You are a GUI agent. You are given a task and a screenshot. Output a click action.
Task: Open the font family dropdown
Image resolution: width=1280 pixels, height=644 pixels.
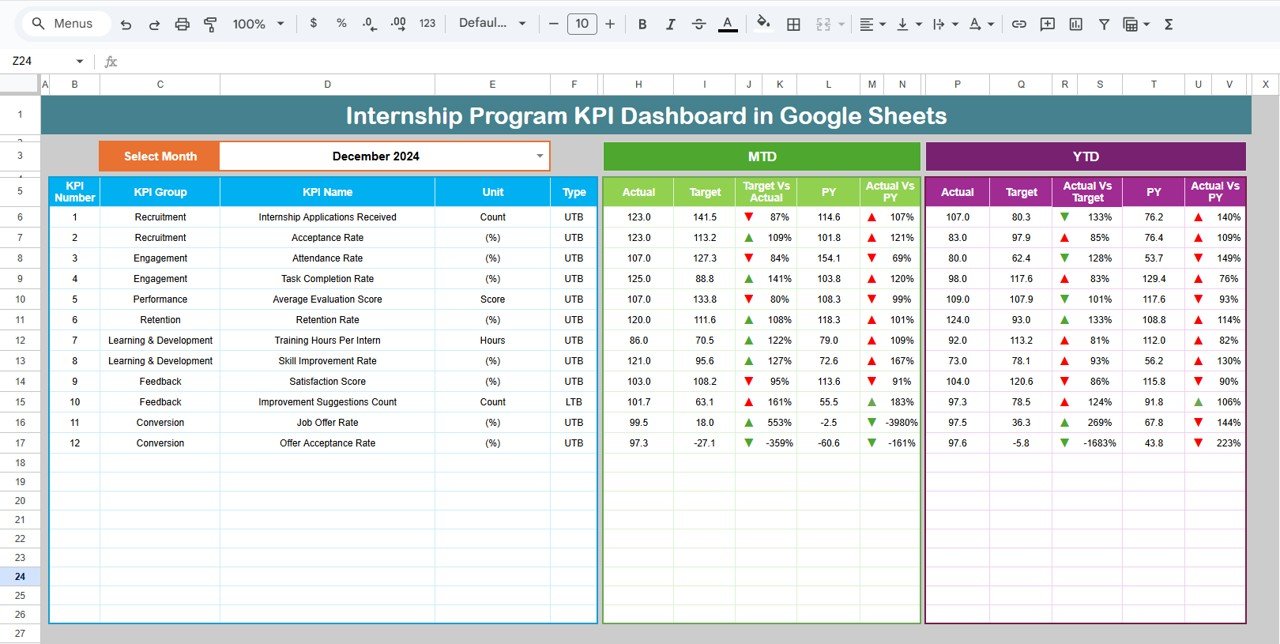(492, 23)
